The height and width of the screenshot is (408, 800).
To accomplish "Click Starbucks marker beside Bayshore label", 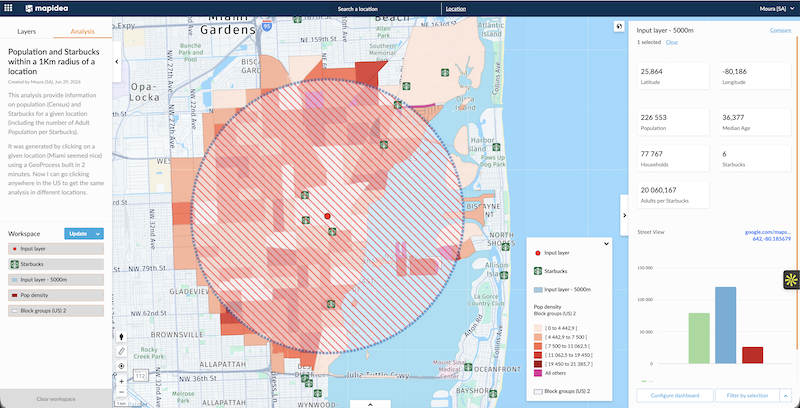I will pos(493,393).
